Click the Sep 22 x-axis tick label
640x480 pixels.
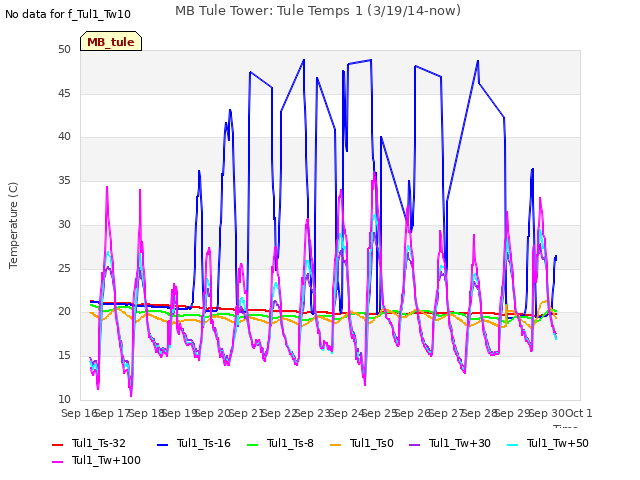point(280,413)
